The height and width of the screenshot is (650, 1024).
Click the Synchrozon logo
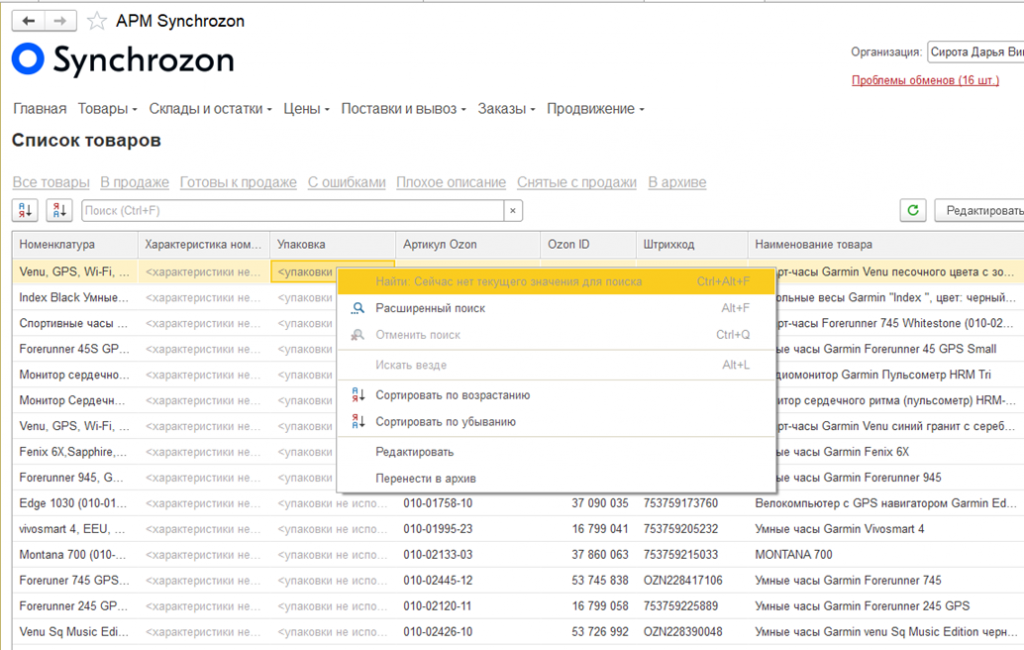point(123,59)
